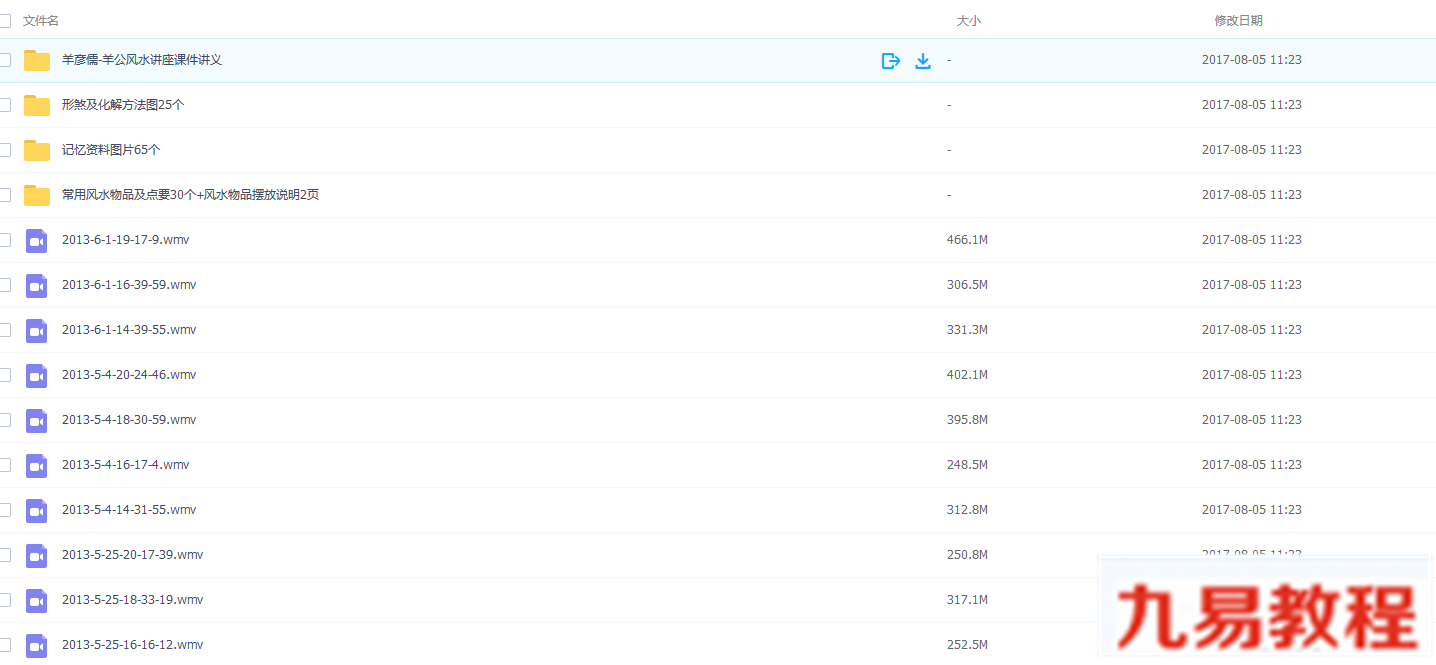Click the size value 402.1M
This screenshot has width=1436, height=665.
967,375
